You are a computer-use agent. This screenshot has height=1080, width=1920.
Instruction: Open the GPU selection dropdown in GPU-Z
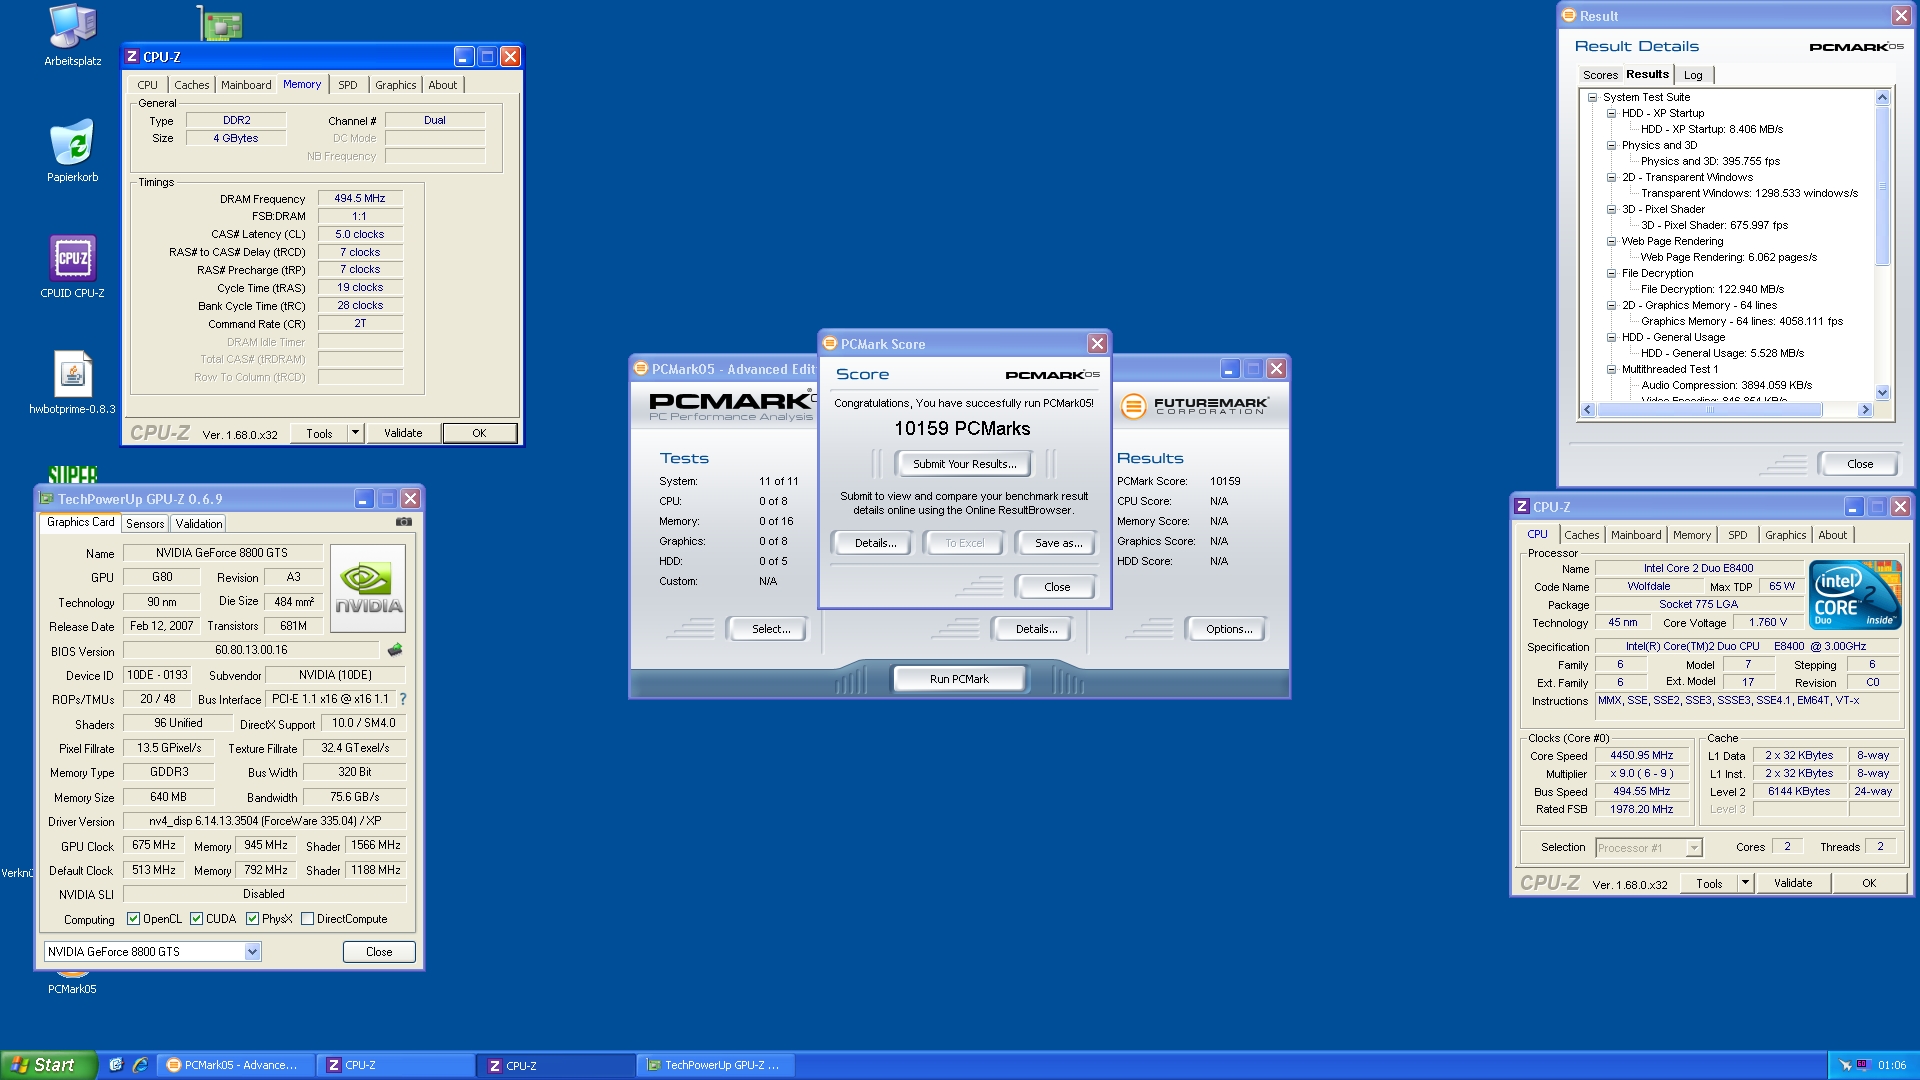252,952
